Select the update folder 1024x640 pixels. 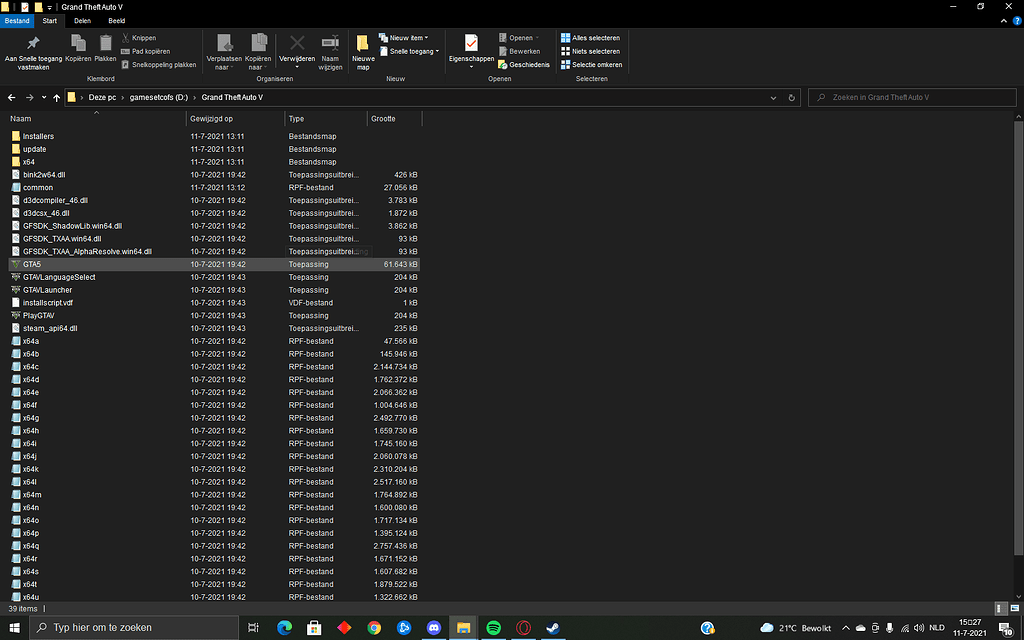point(214,149)
